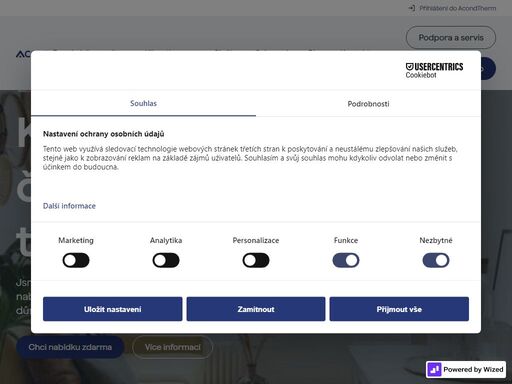Click Chci nabídku zdarma button

pos(70,347)
